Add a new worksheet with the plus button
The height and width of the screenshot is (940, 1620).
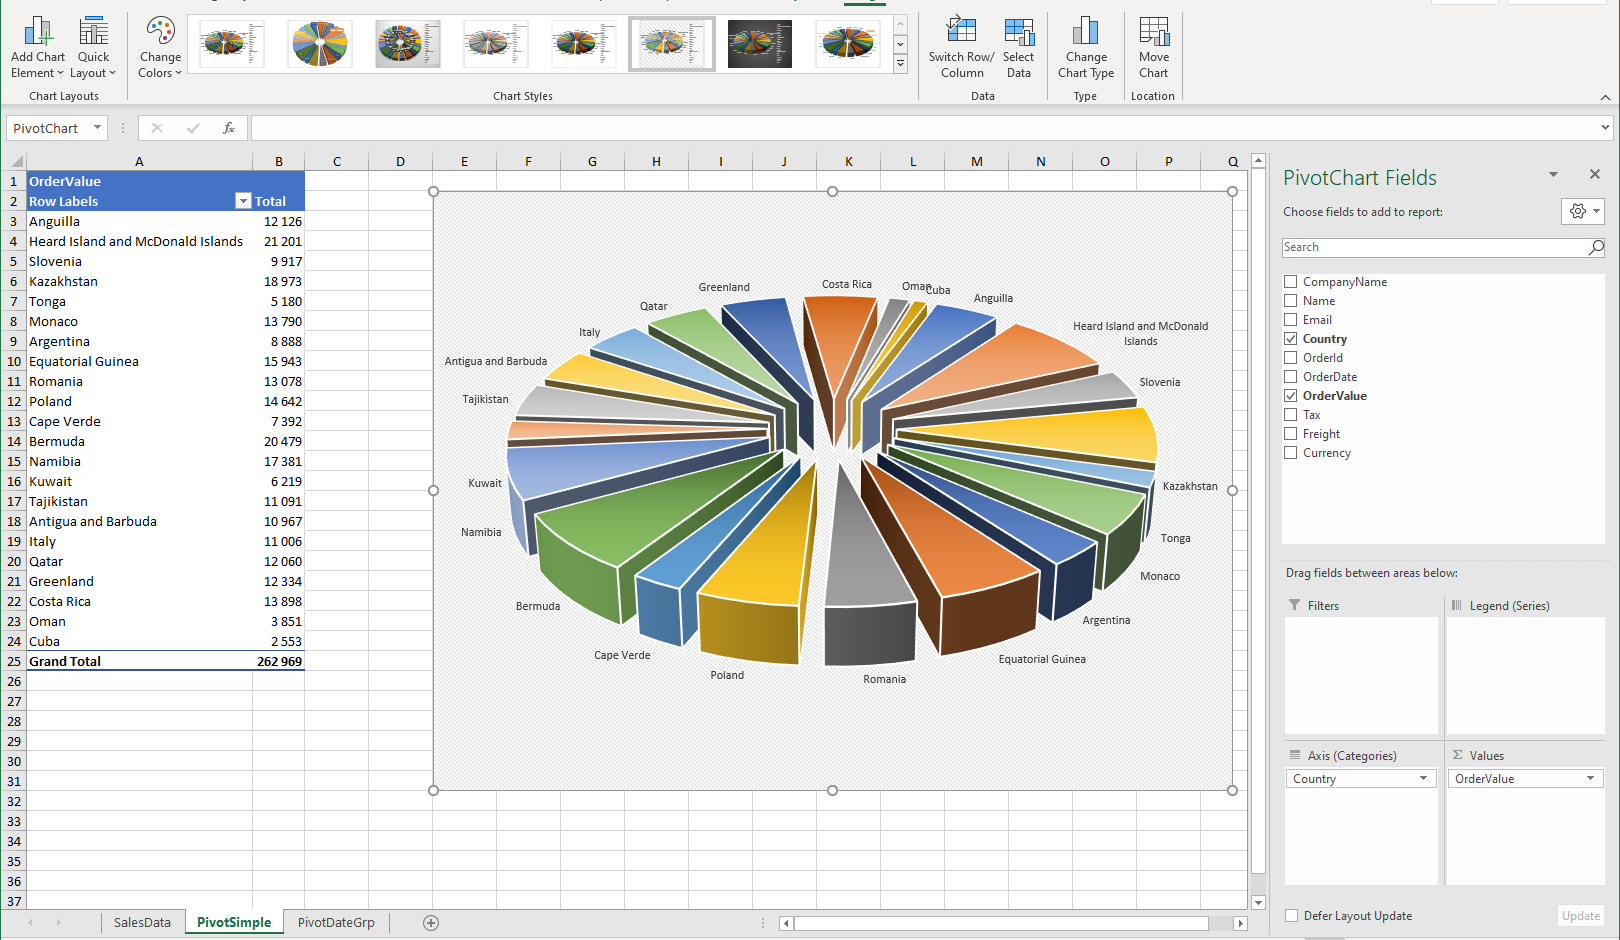coord(430,922)
